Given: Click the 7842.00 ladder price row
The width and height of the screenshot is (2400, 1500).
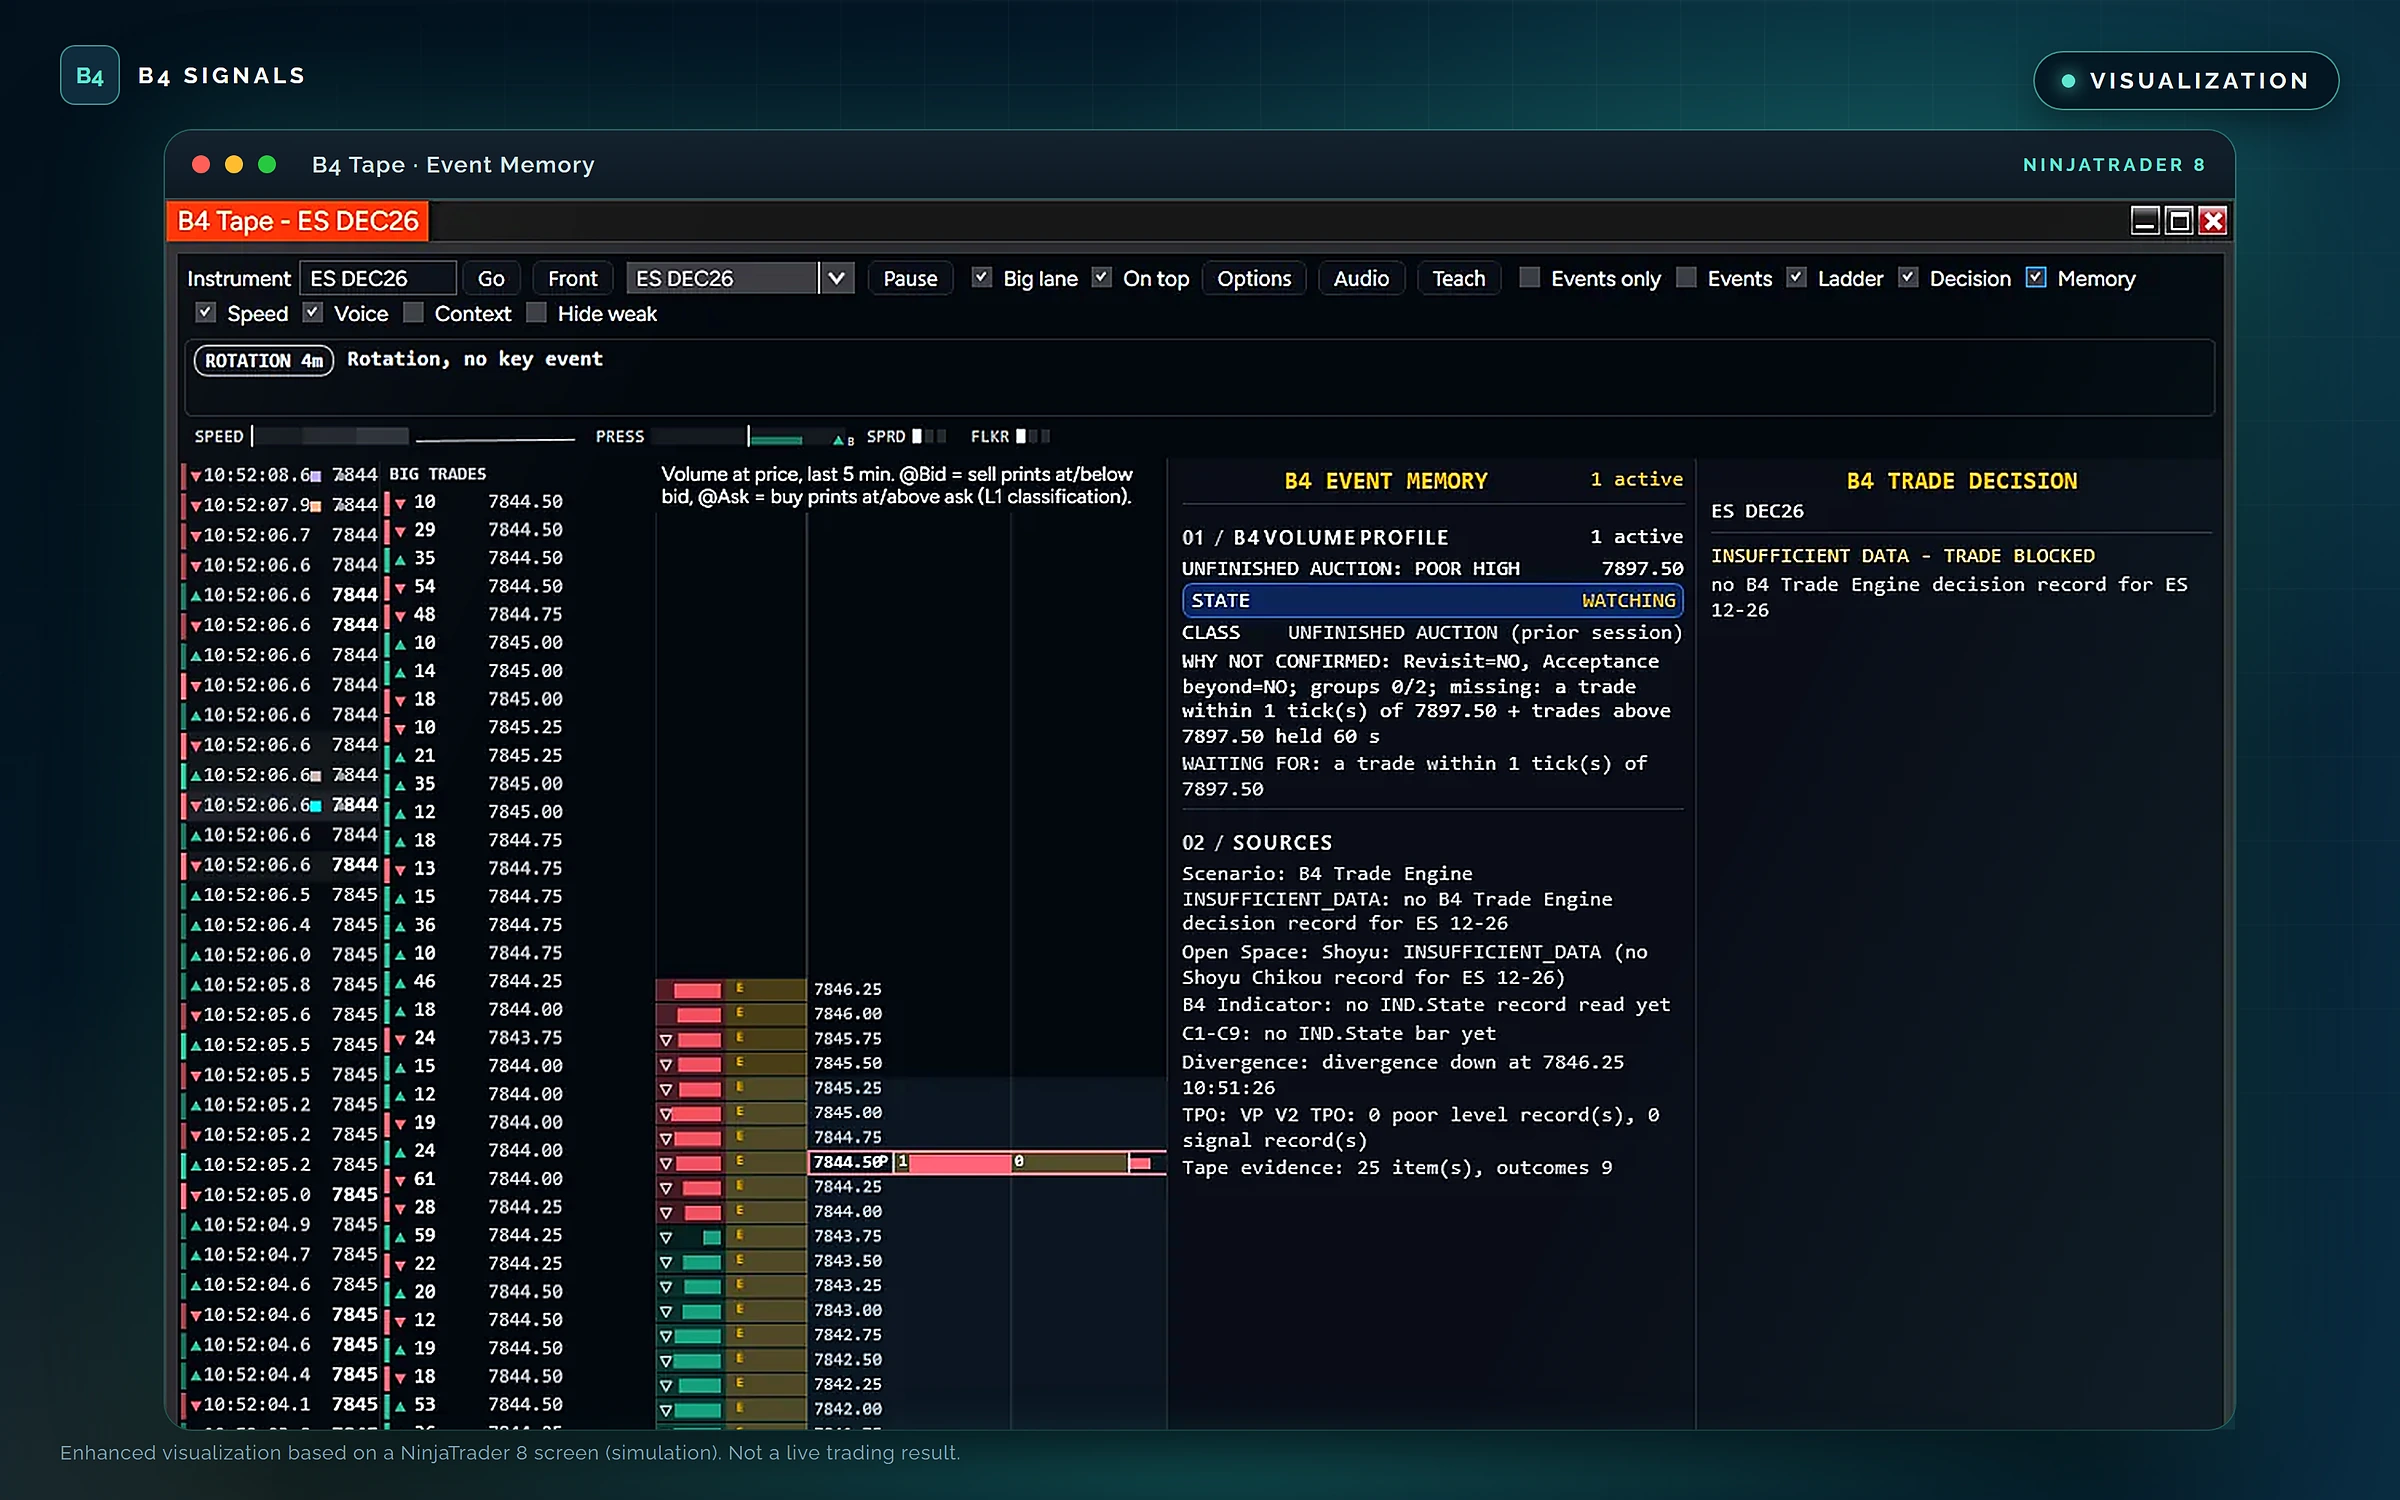Looking at the screenshot, I should 847,1408.
